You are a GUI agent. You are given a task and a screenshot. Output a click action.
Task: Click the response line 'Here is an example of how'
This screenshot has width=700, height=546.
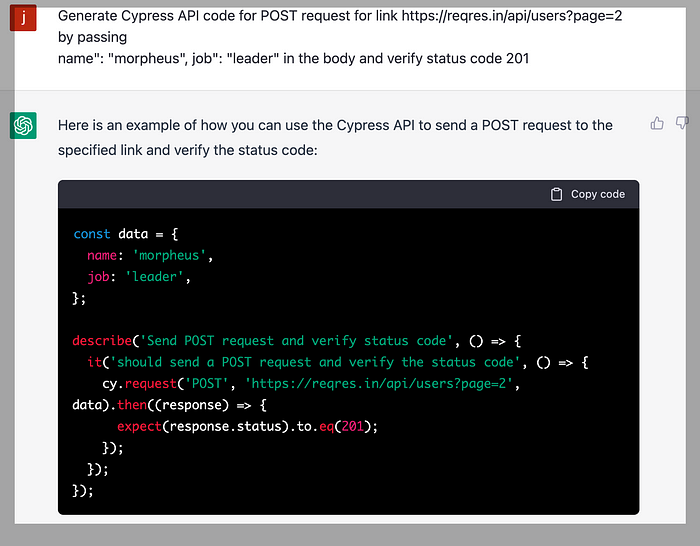(x=335, y=125)
